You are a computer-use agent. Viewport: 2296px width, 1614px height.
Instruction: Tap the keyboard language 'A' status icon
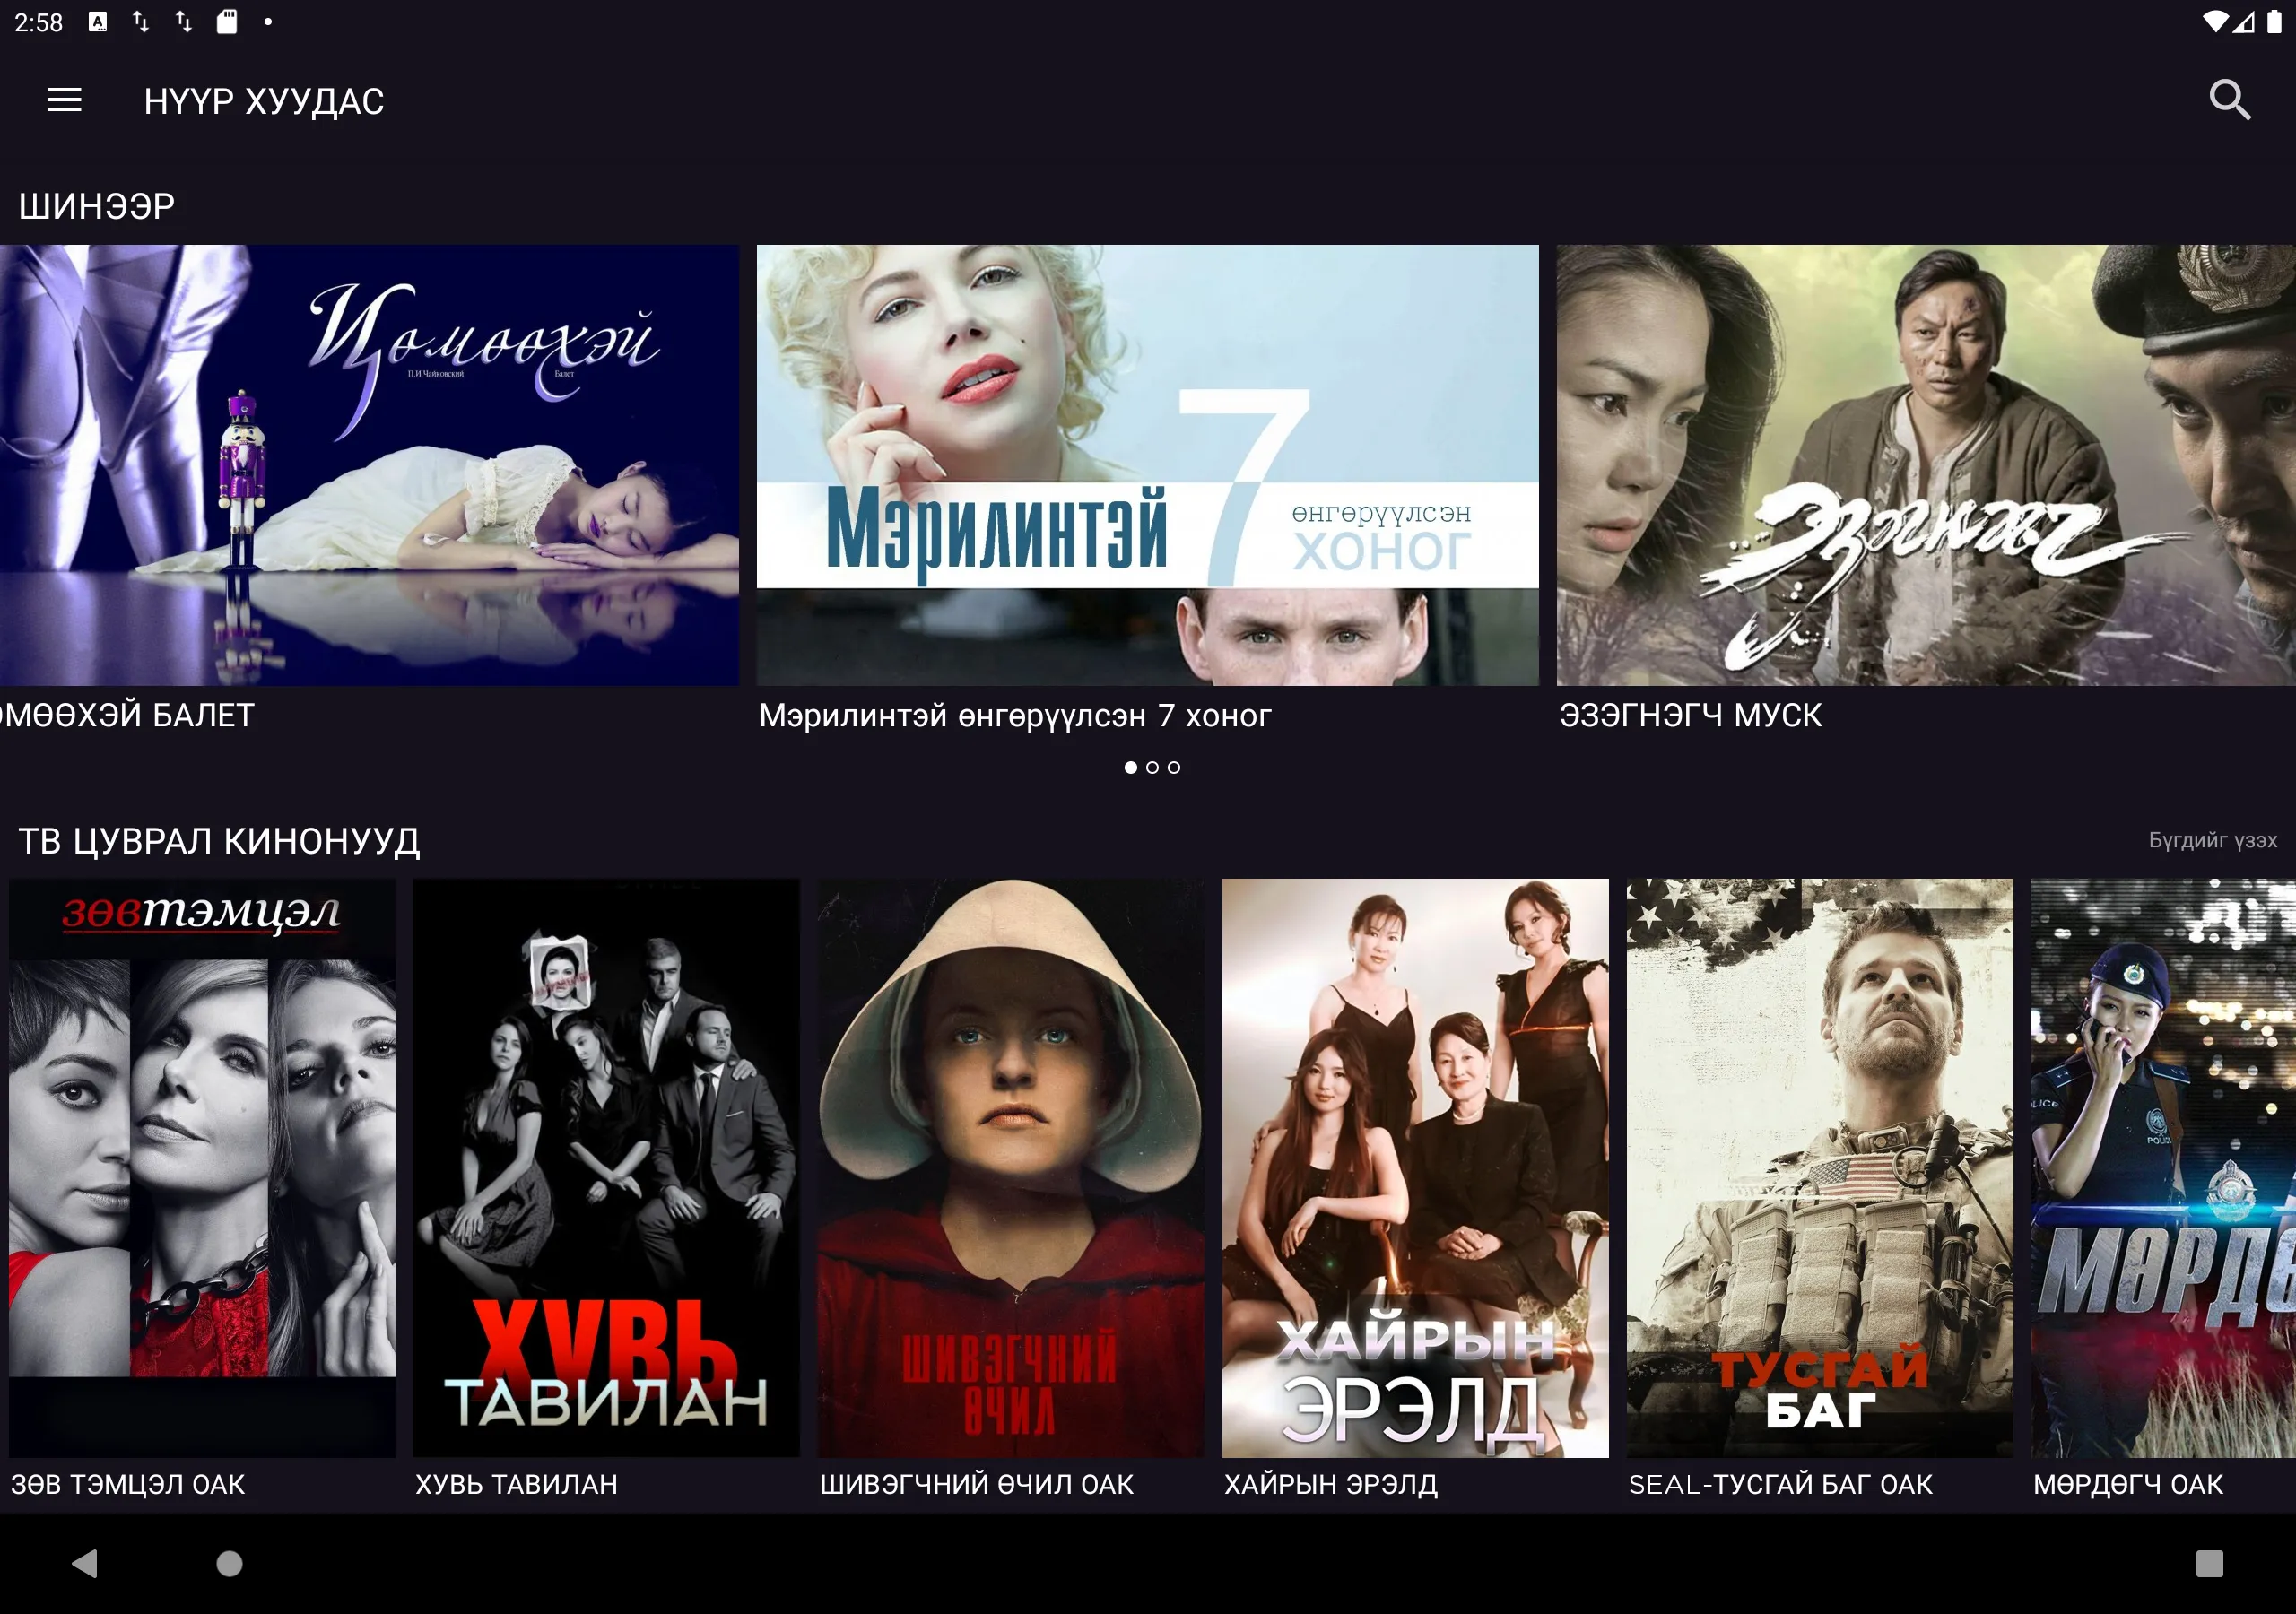pos(97,22)
